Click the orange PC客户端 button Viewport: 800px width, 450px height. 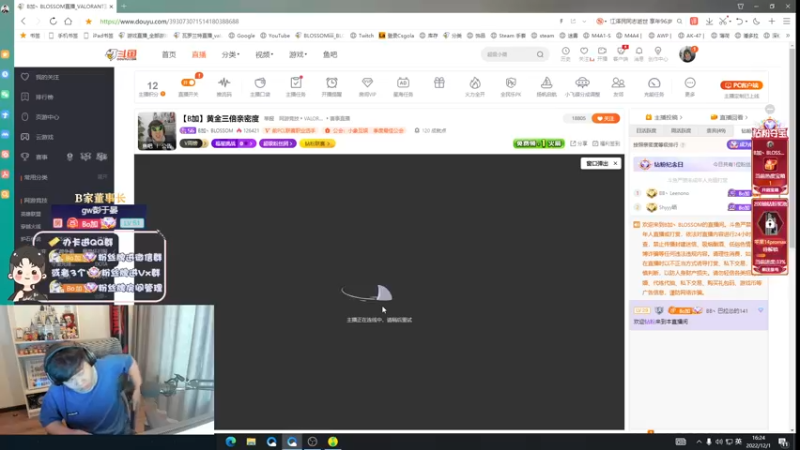[x=741, y=85]
